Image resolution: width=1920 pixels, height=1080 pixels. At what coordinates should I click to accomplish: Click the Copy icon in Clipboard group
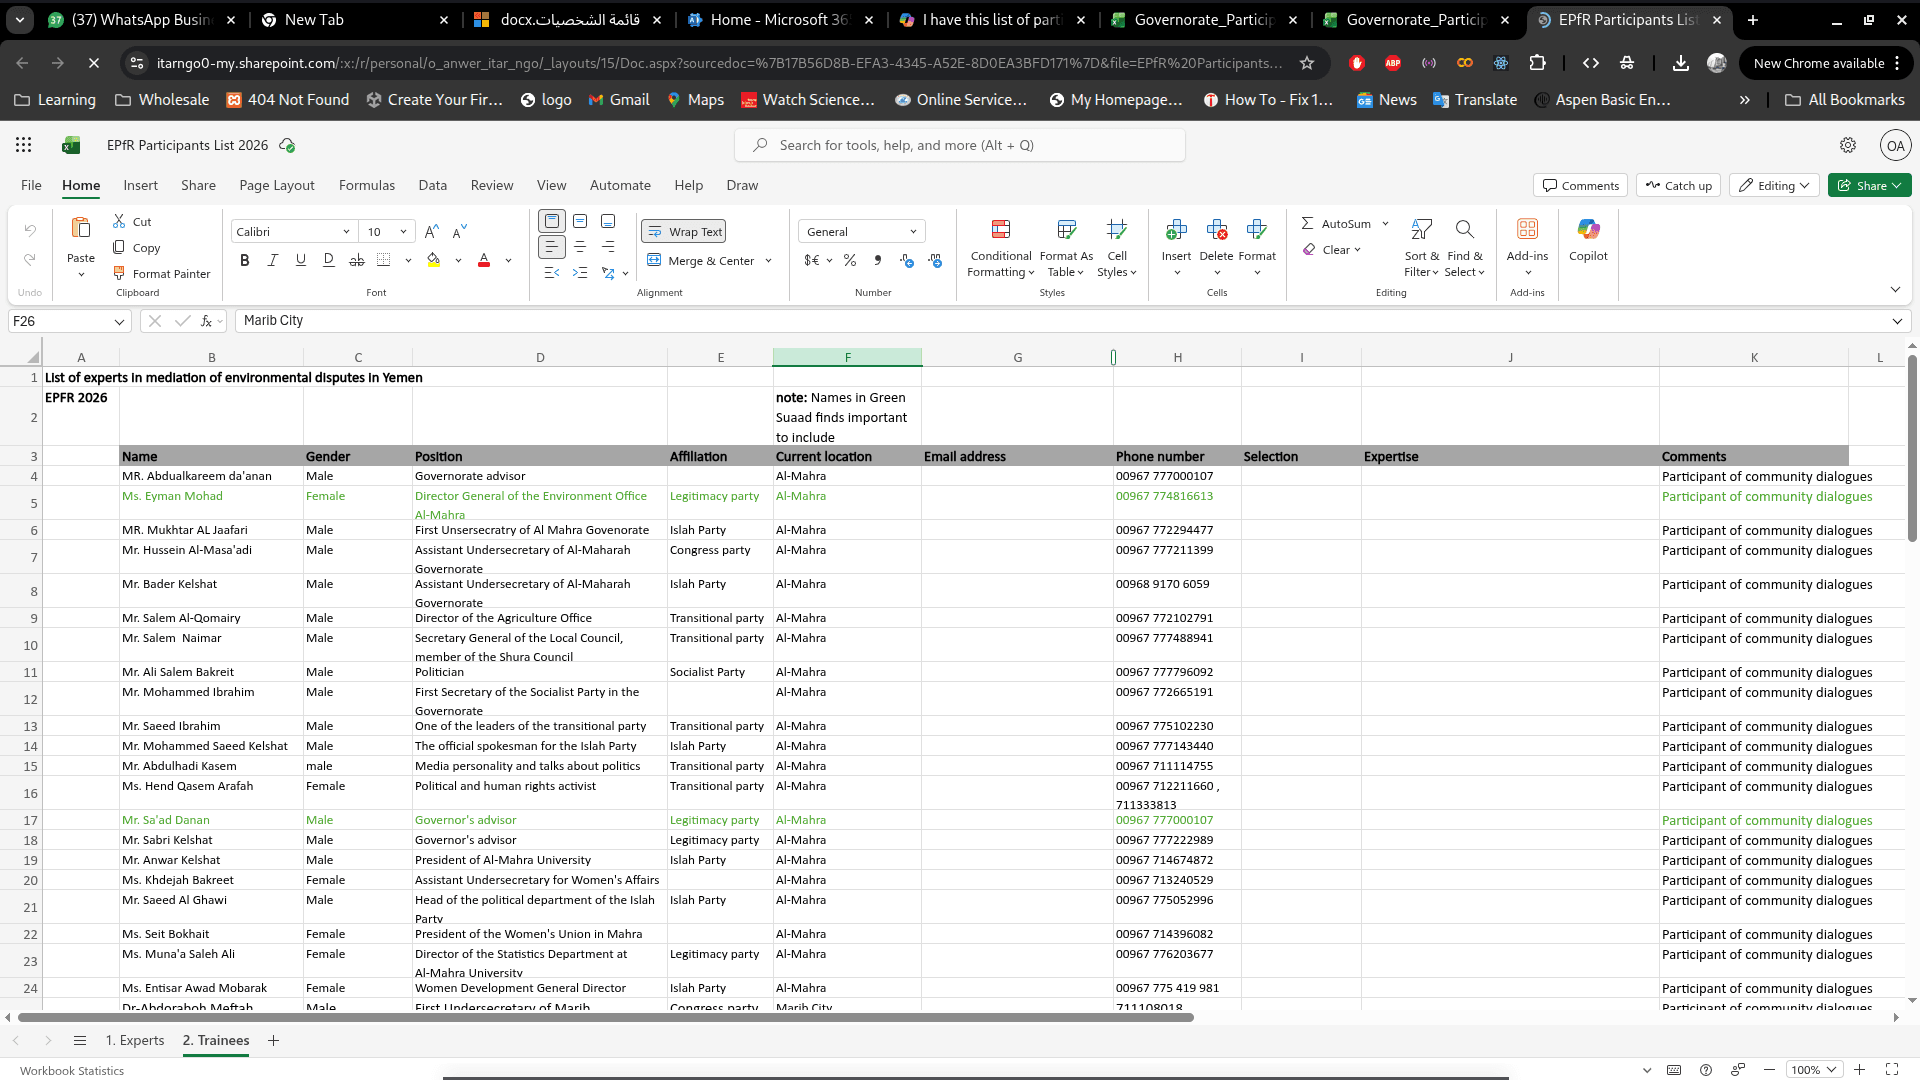119,247
